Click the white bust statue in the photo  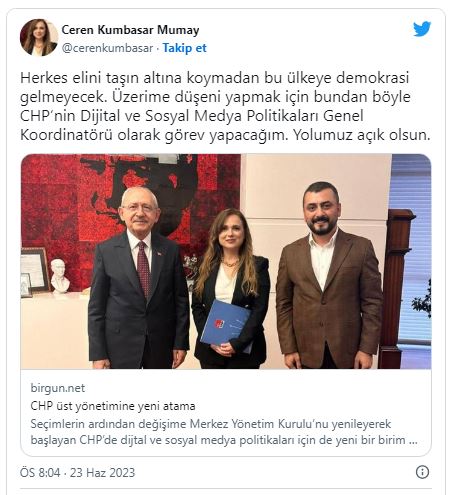60,276
